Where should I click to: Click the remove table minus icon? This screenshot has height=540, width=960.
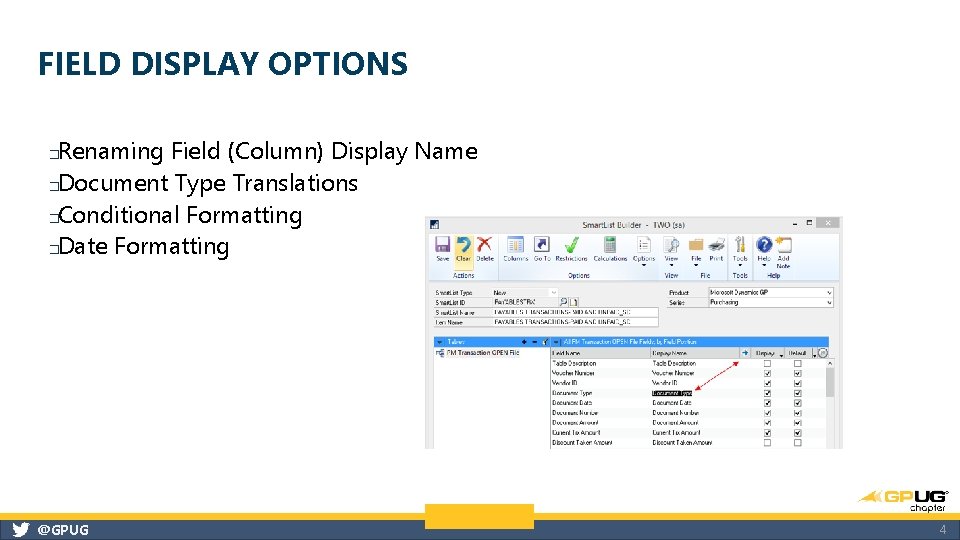[534, 342]
